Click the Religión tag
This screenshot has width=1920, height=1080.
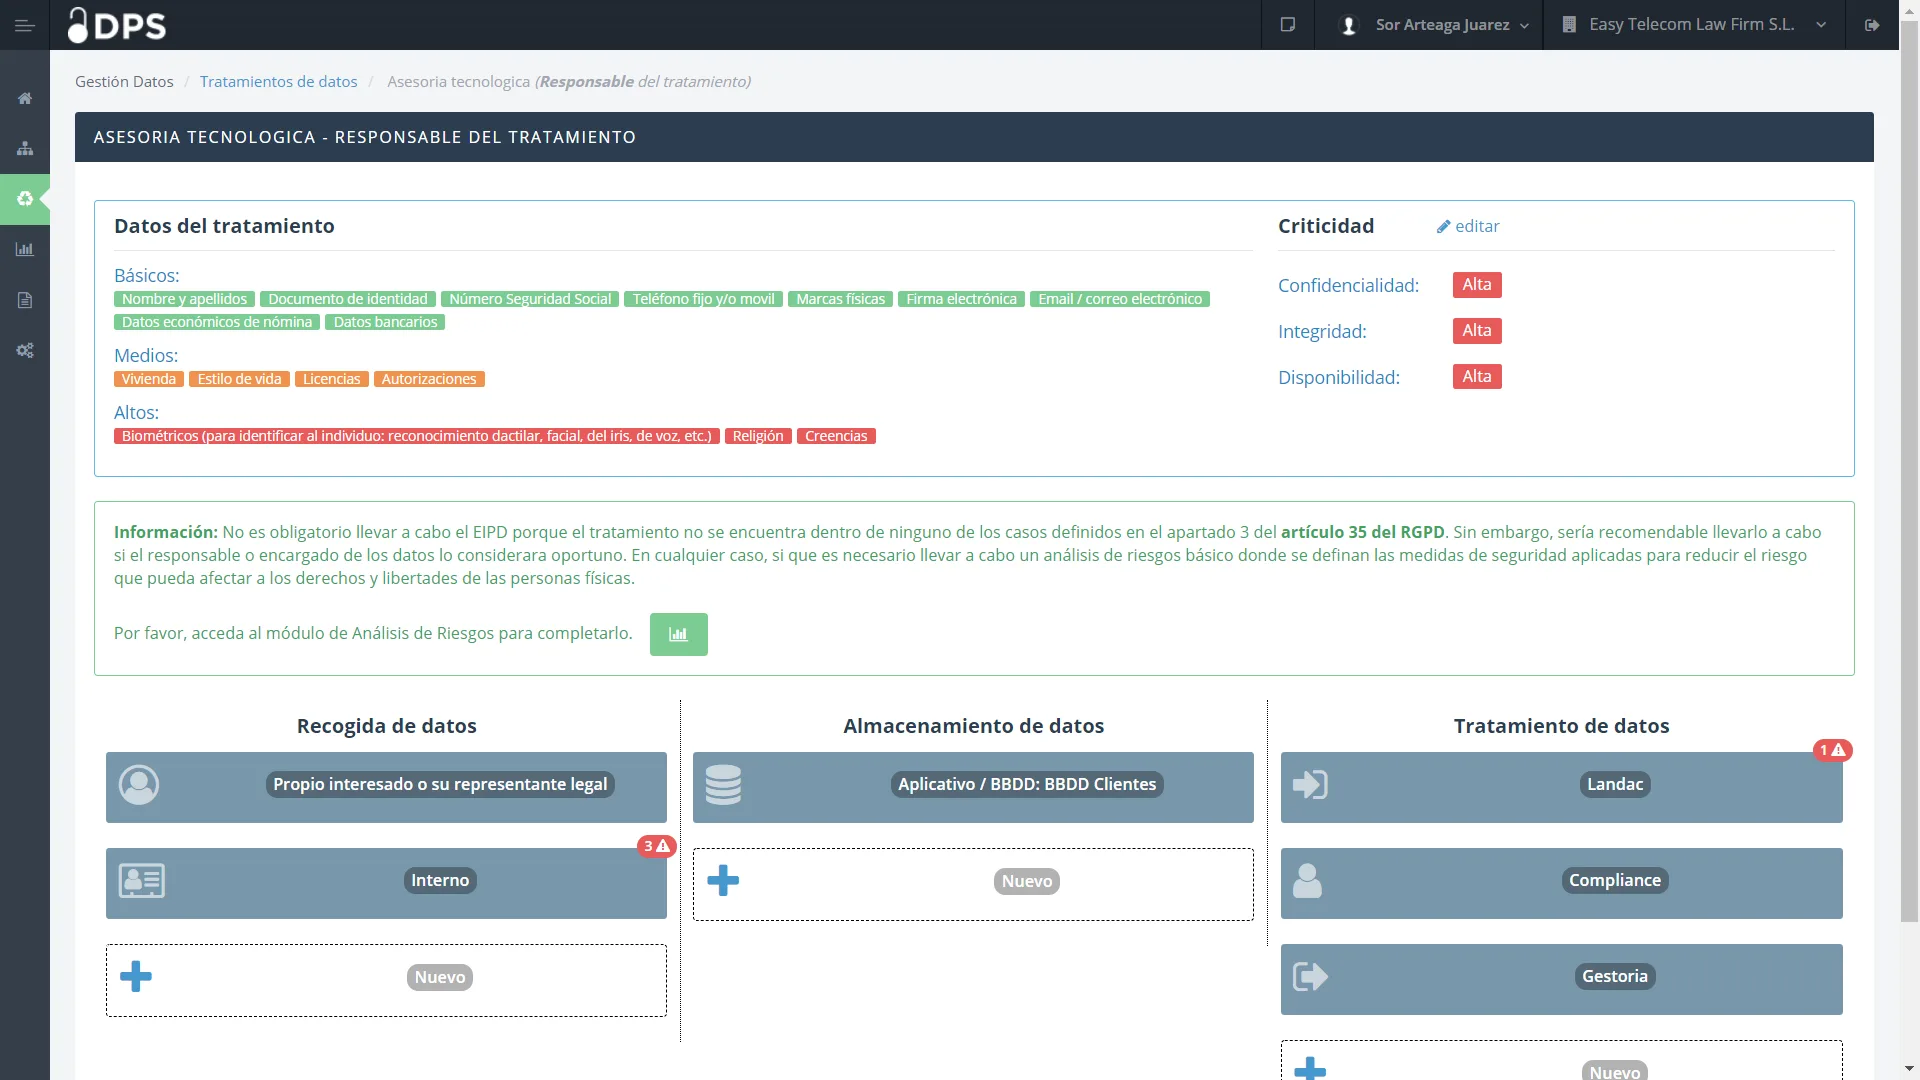click(x=758, y=436)
